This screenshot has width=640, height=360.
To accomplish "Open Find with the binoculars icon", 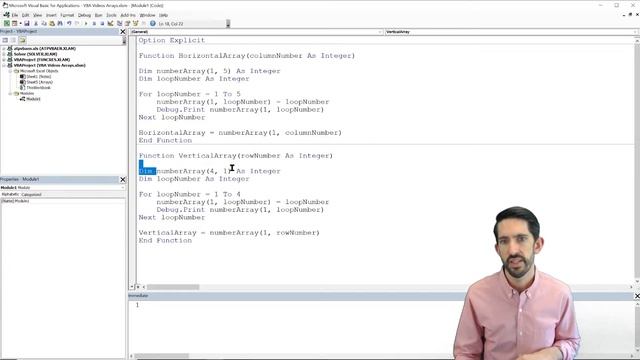I will [60, 24].
